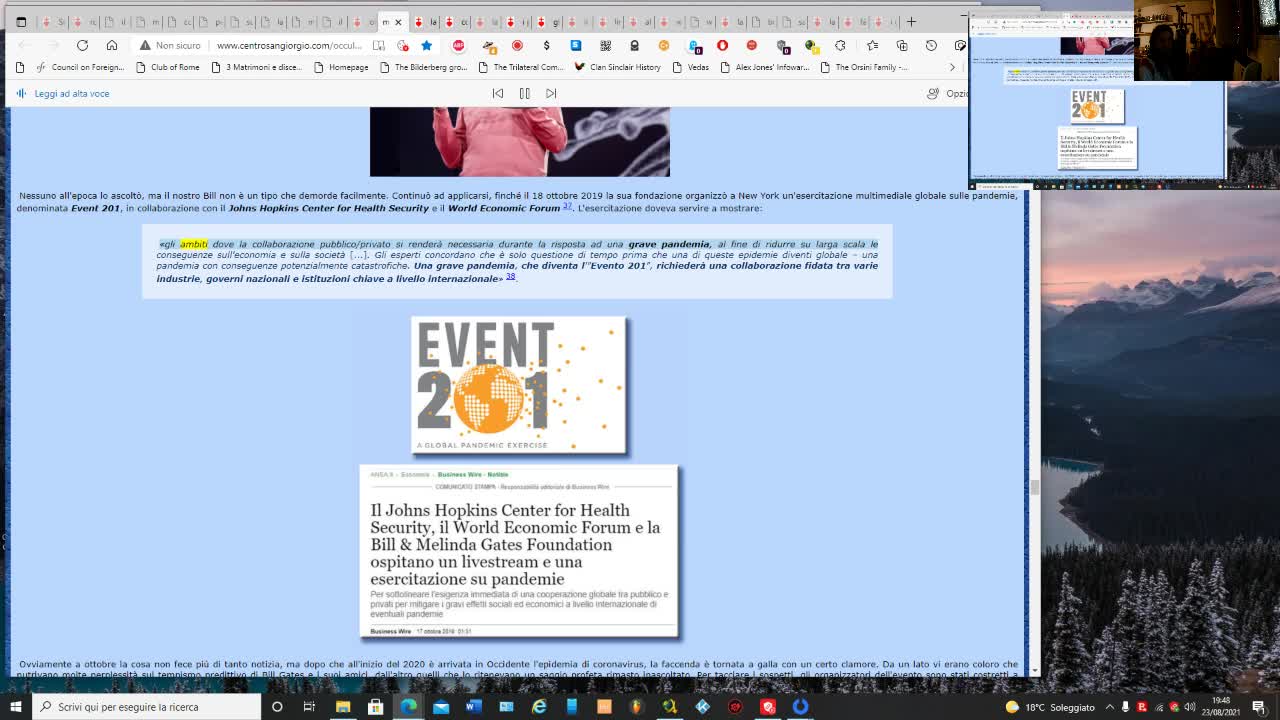Open the Club of Rome bookmark
Viewport: 1280px width, 720px height.
[166, 67]
